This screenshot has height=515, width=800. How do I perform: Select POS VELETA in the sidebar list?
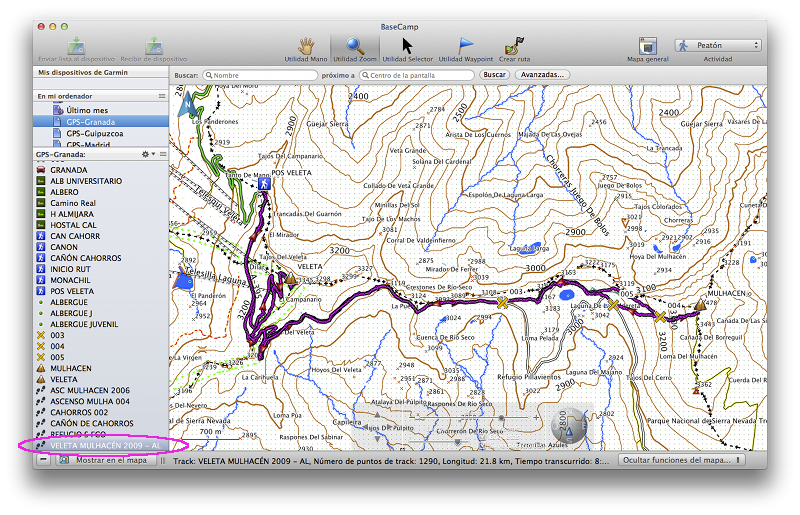click(x=101, y=291)
